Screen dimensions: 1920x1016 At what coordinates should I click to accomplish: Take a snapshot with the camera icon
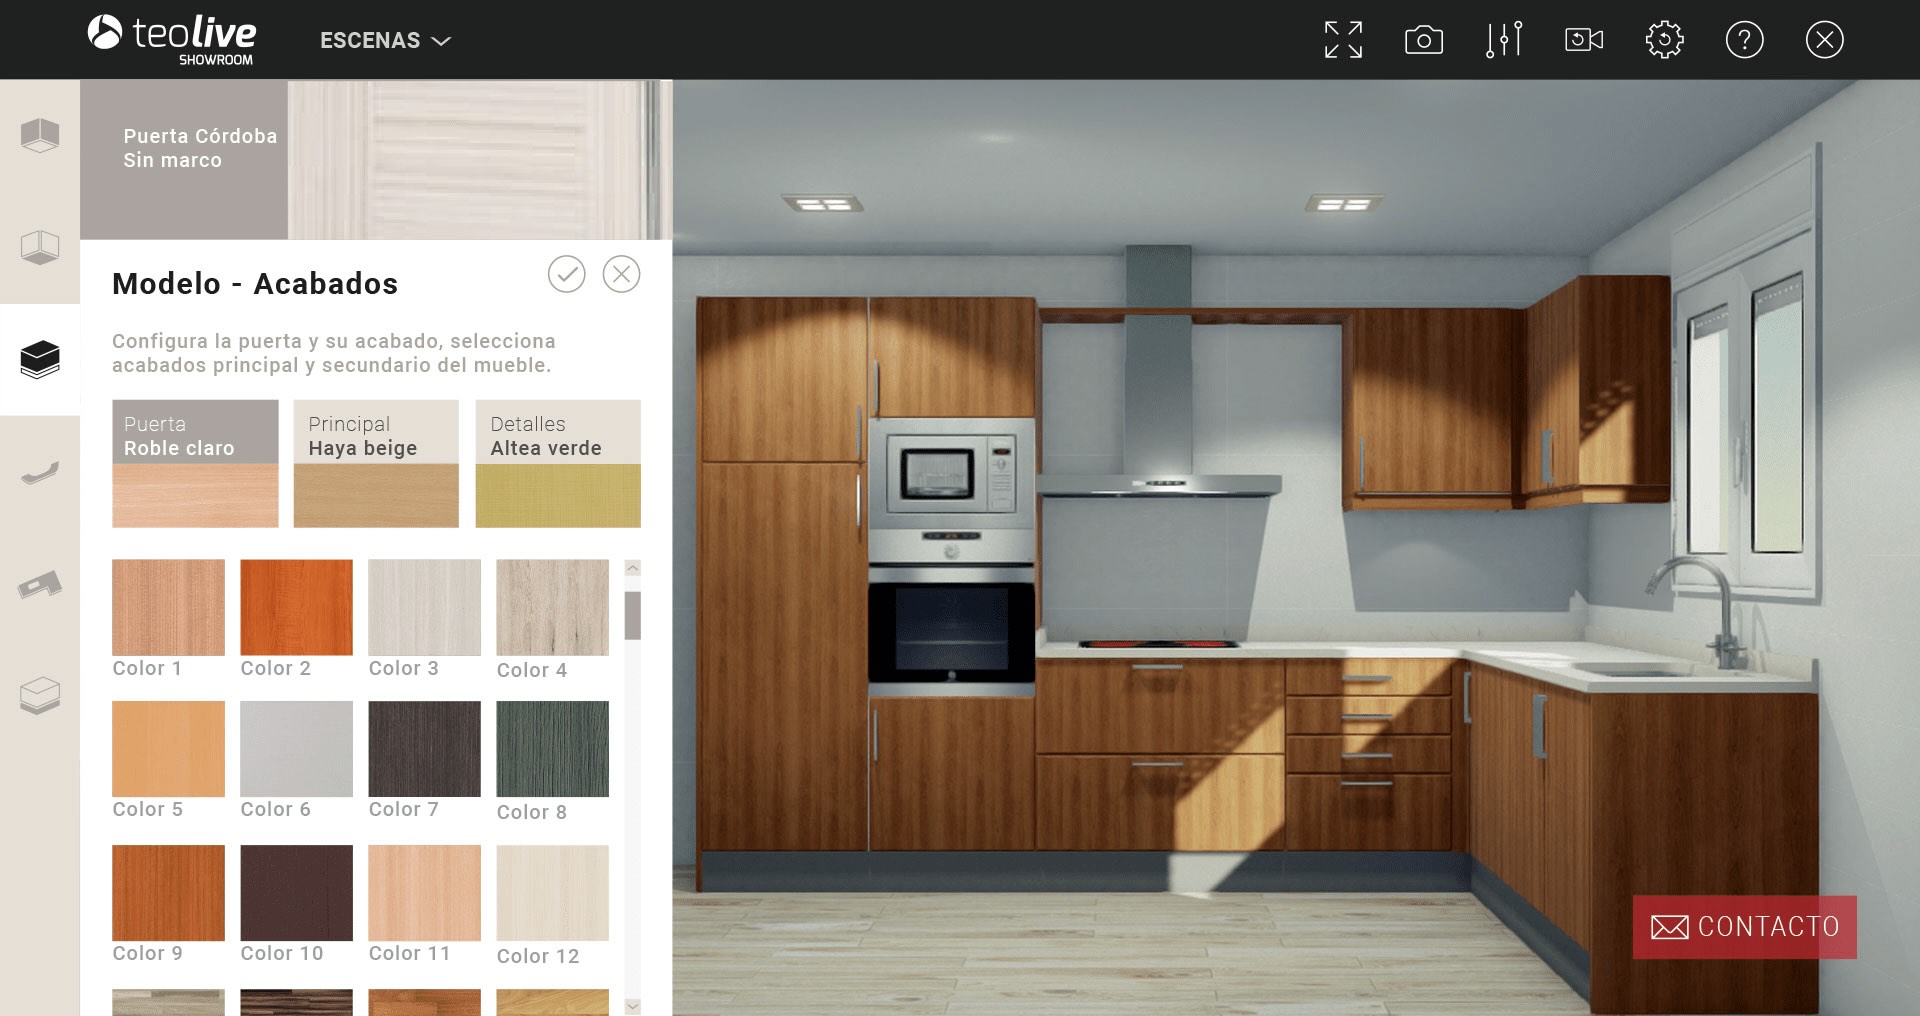[x=1423, y=40]
